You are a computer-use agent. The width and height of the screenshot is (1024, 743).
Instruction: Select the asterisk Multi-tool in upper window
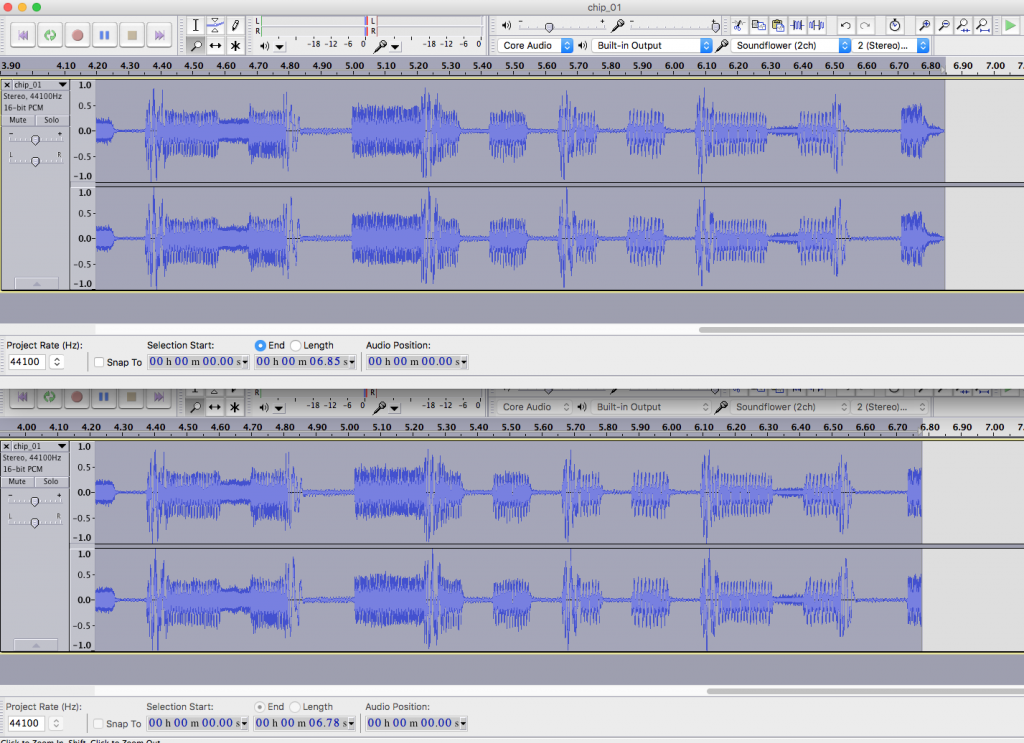tap(235, 46)
